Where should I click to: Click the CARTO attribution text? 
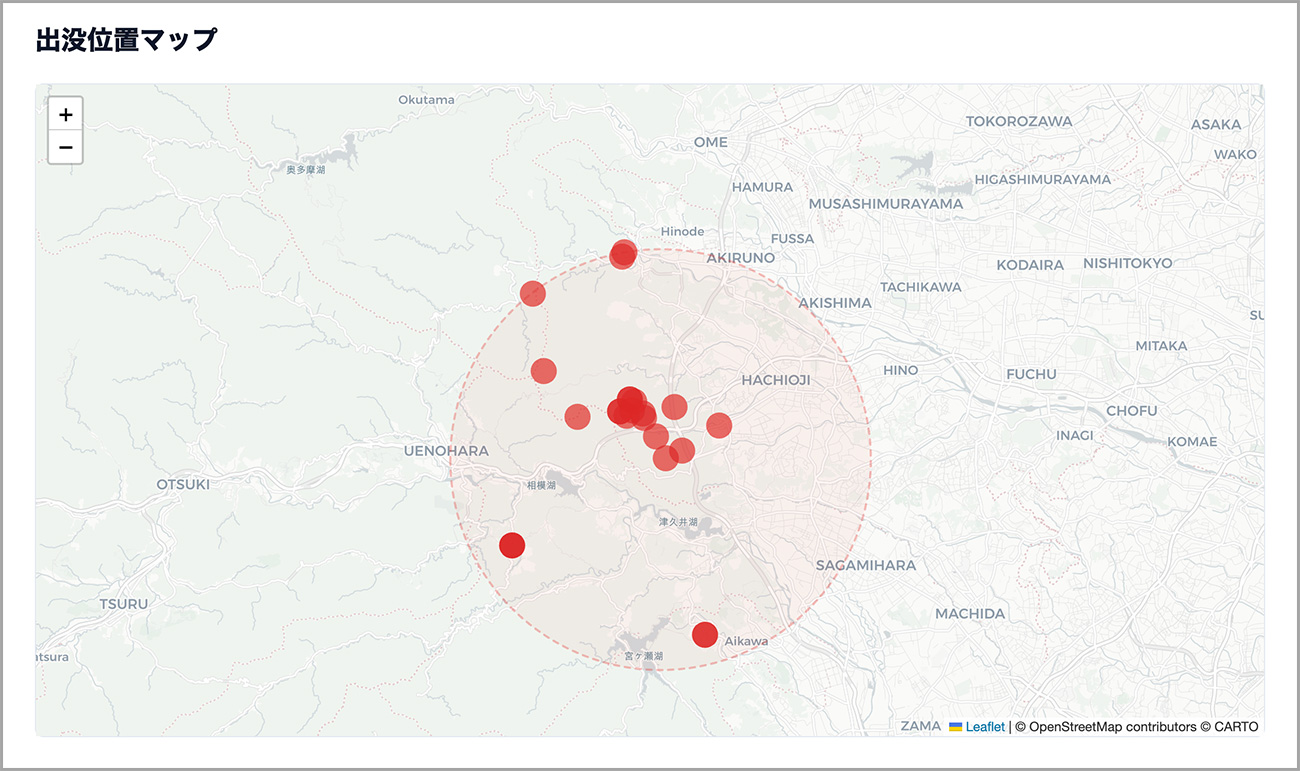tap(1236, 727)
